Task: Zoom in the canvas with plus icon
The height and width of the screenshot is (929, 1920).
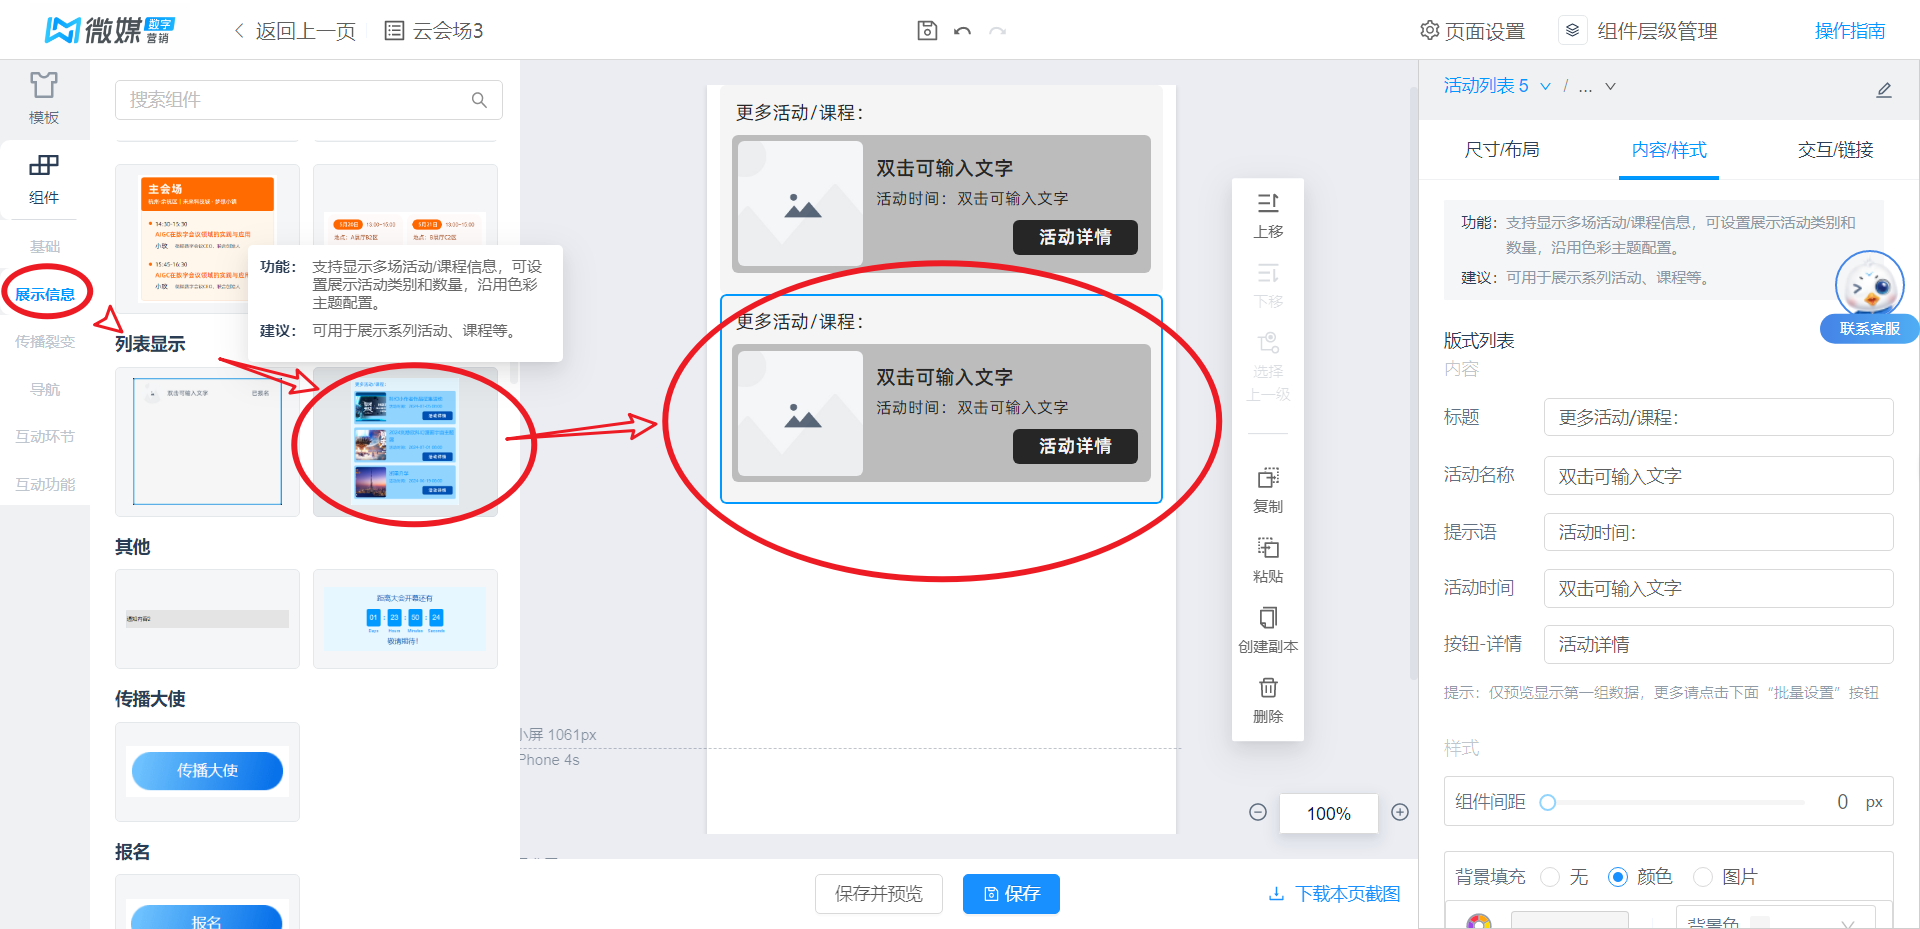Action: coord(1400,812)
